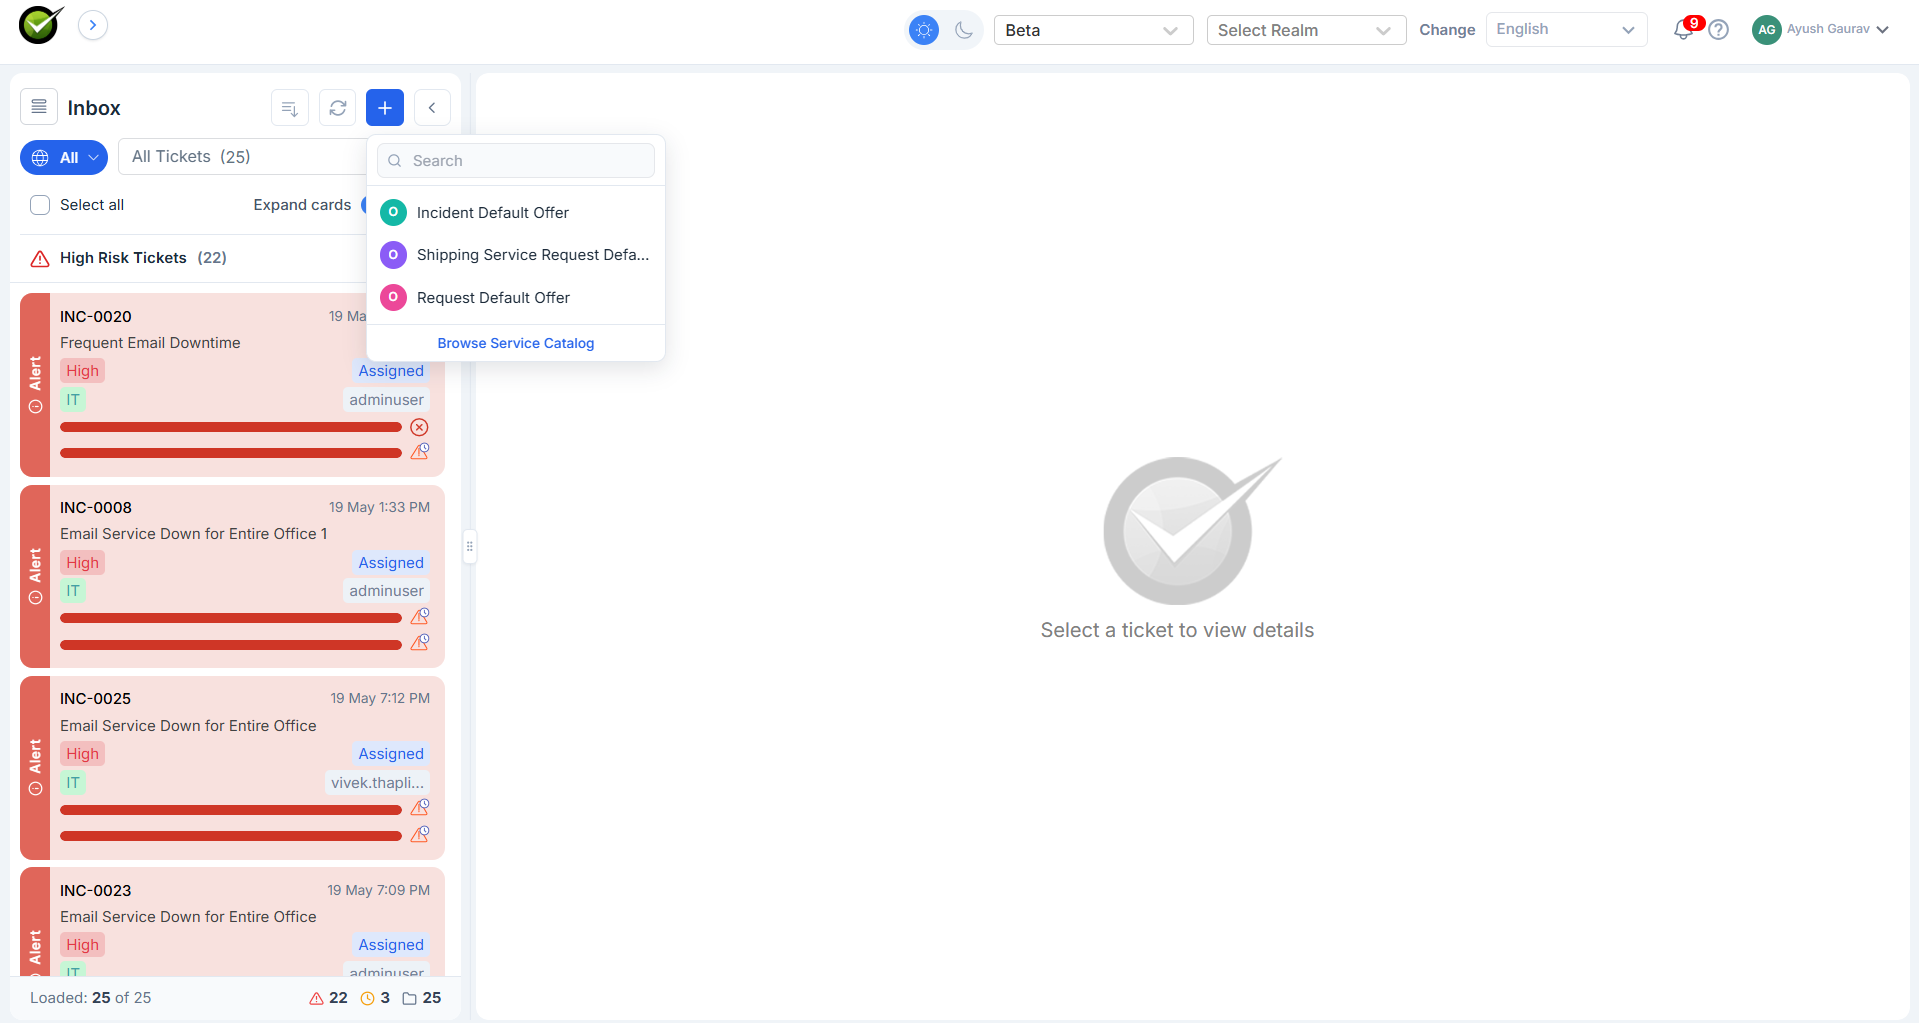Click the Alert strip on INC-0020

pyautogui.click(x=35, y=384)
